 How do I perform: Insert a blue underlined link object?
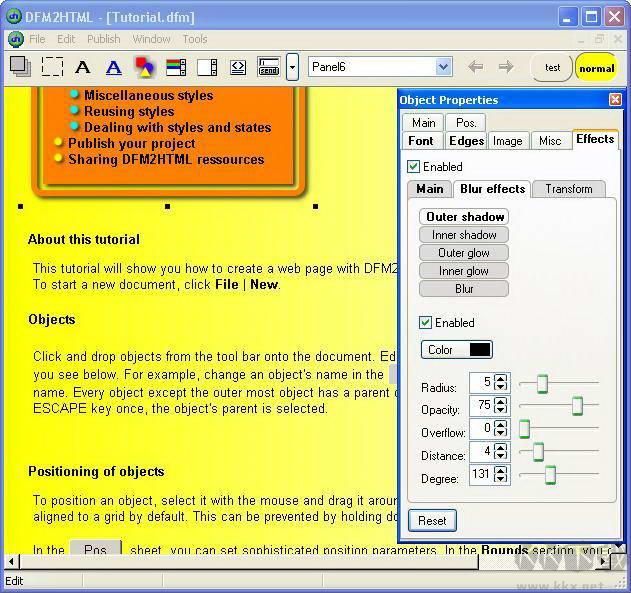click(114, 67)
